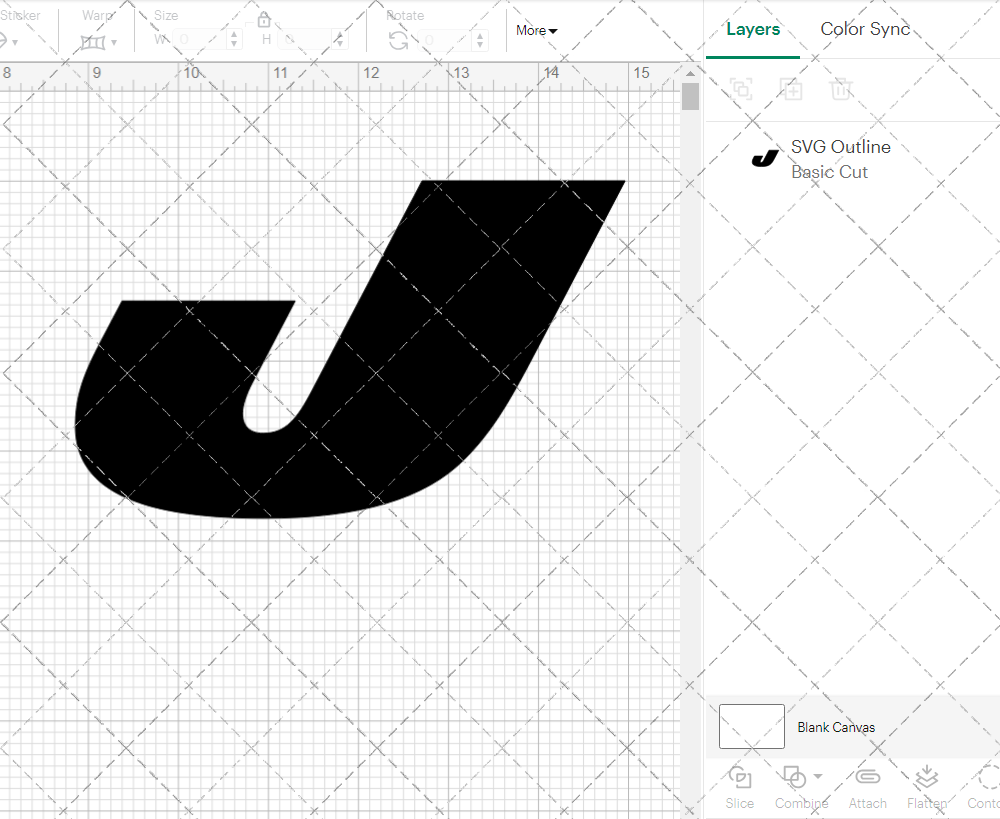Screen dimensions: 1000x819
Task: Toggle the size aspect ratio lock
Action: [x=264, y=20]
